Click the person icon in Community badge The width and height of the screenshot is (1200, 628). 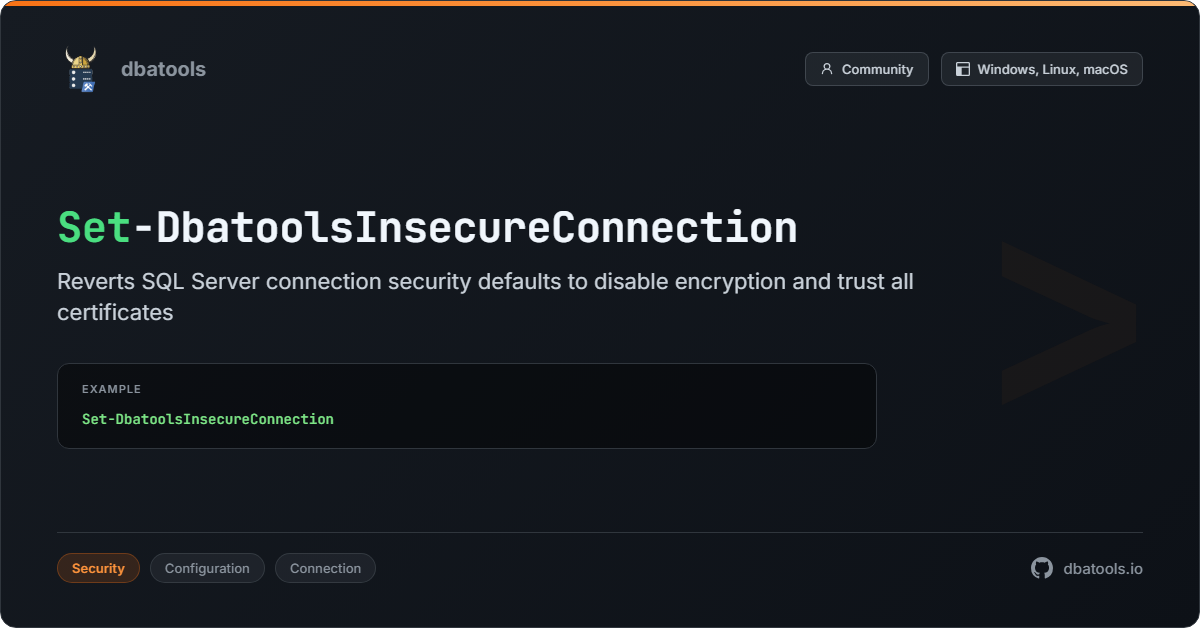[827, 69]
